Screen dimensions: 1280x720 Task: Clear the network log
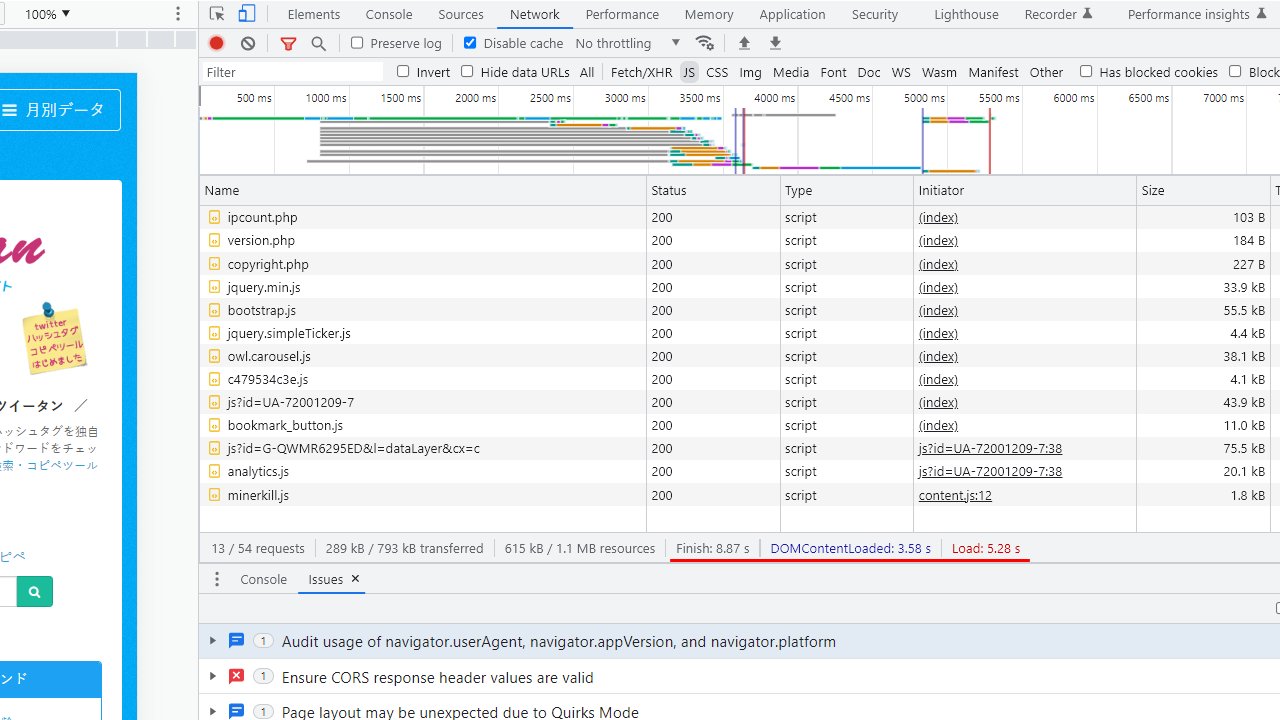(x=248, y=43)
